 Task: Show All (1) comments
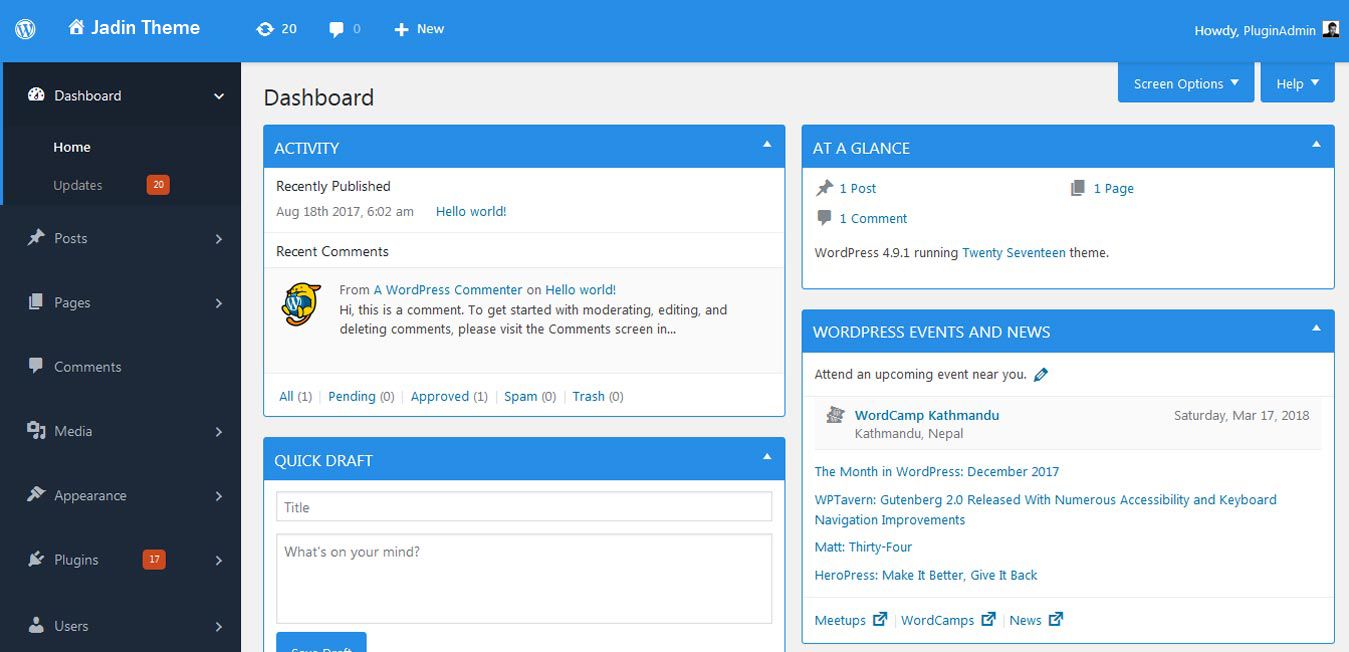295,396
